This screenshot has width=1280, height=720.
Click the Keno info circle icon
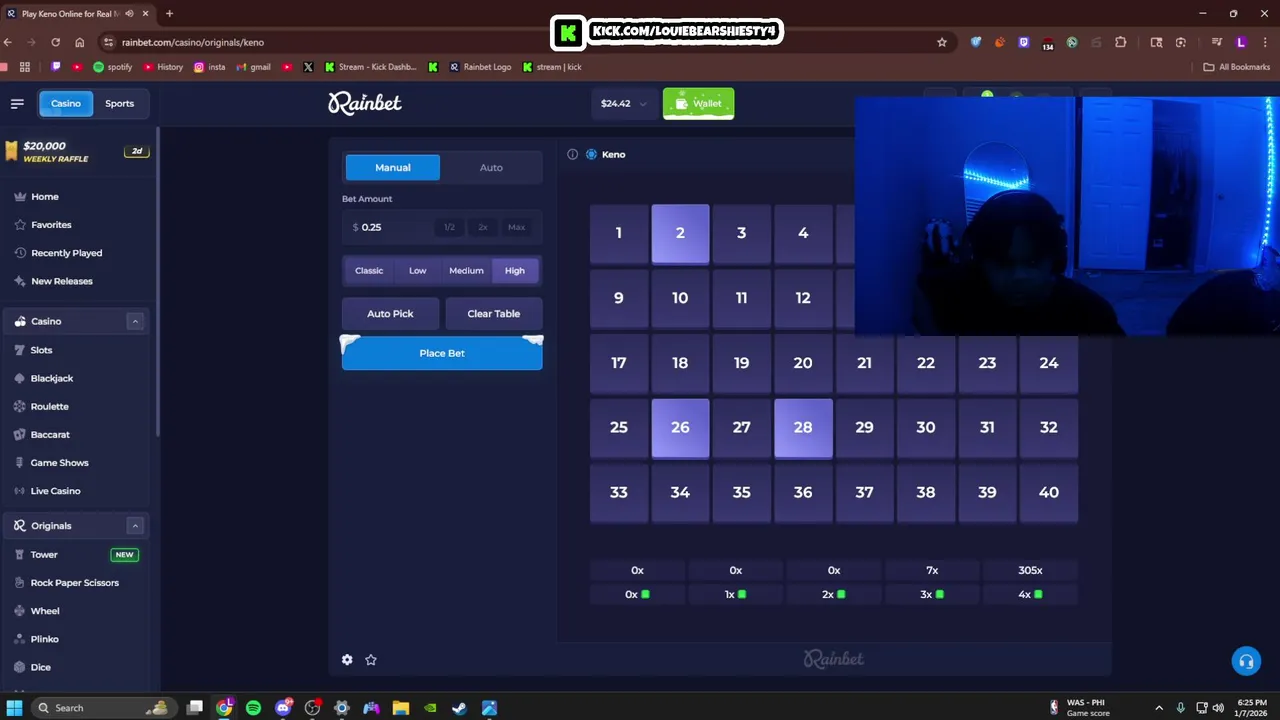point(572,154)
